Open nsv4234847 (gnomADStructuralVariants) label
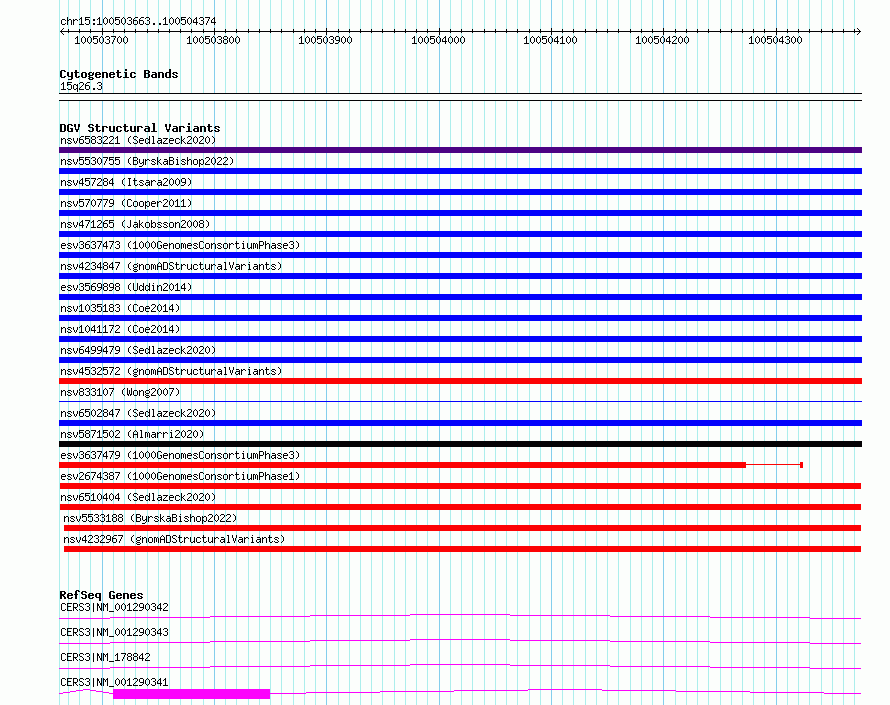 (171, 266)
